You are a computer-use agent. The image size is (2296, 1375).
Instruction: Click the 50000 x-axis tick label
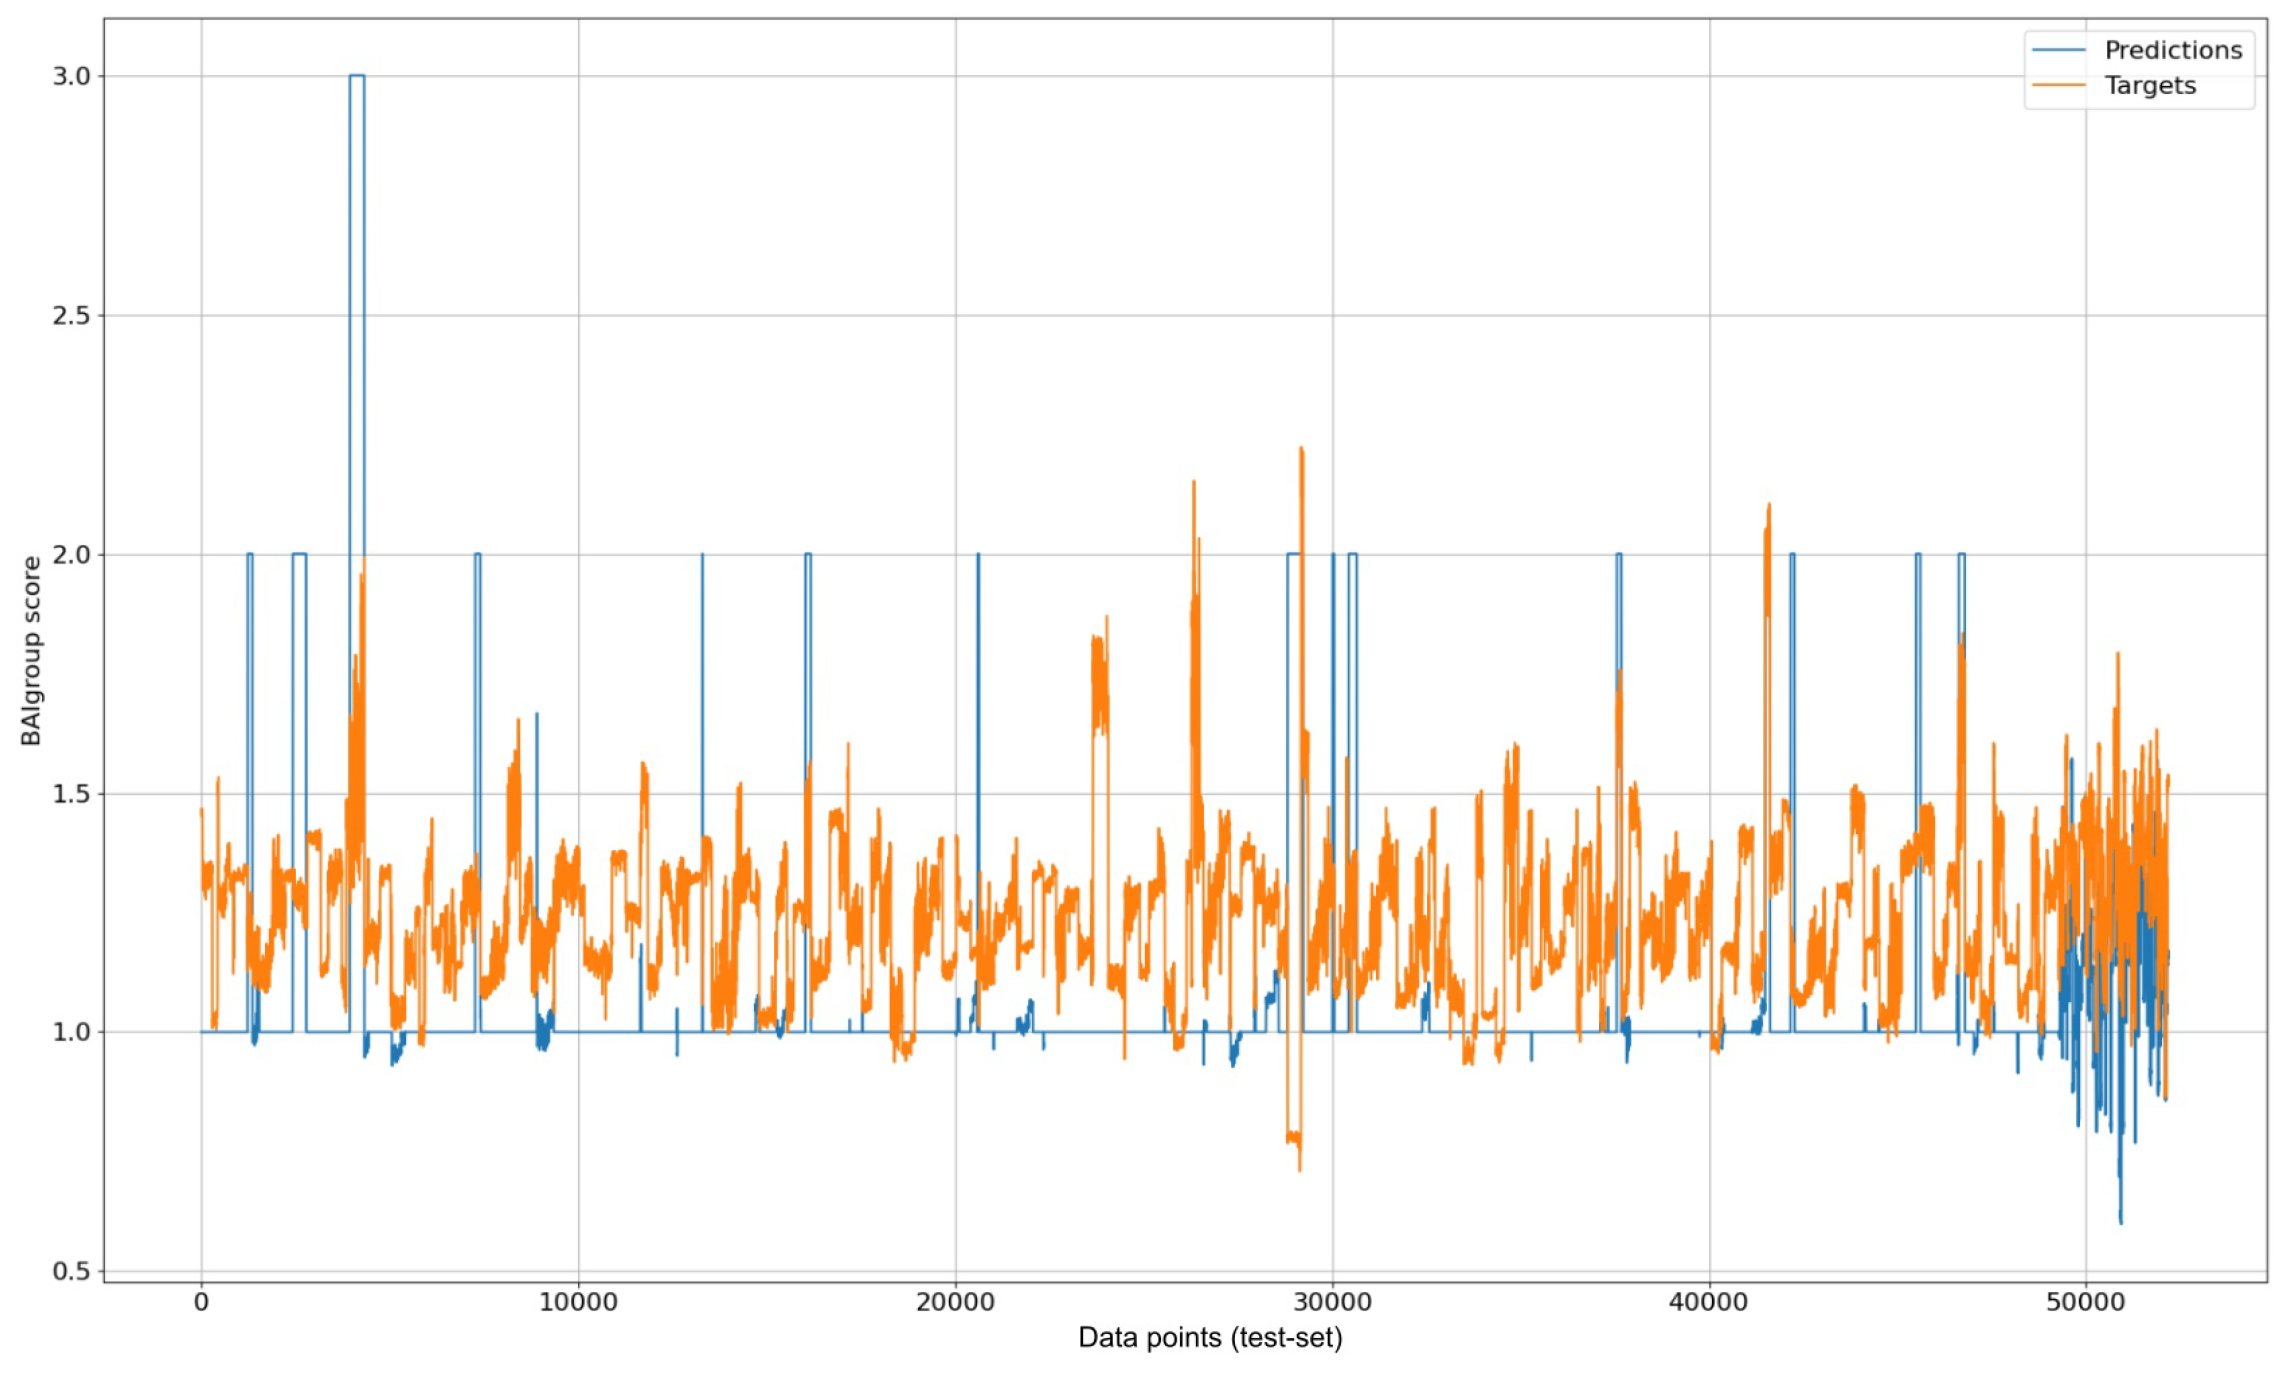click(x=2085, y=1303)
